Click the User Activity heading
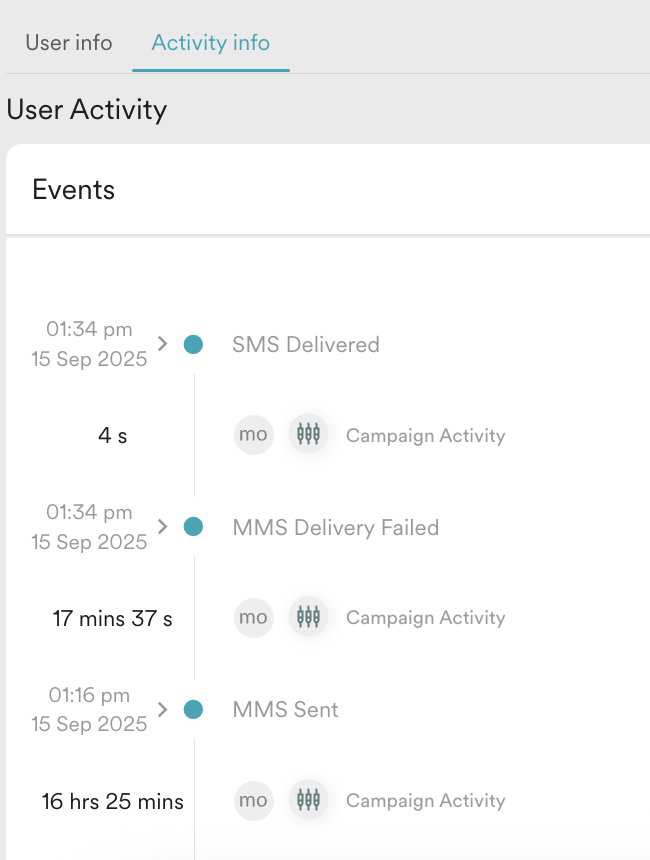650x860 pixels. (87, 110)
